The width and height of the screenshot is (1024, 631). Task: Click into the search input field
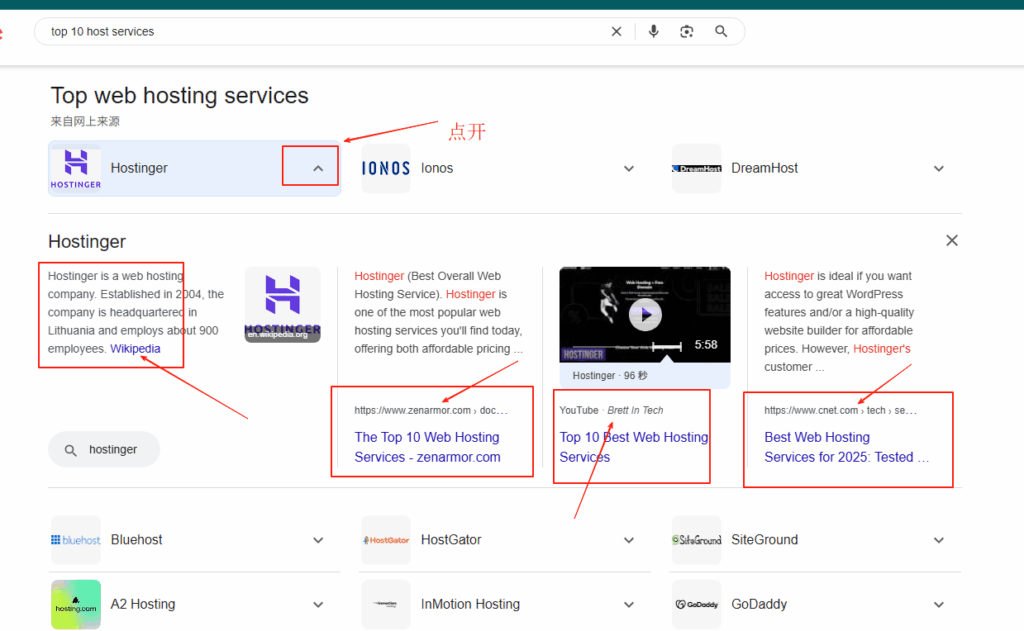(x=320, y=32)
